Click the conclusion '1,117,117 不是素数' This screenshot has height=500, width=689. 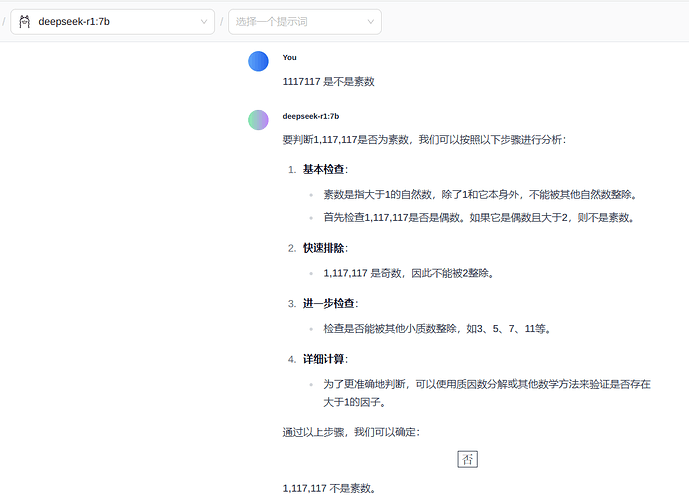[x=329, y=489]
